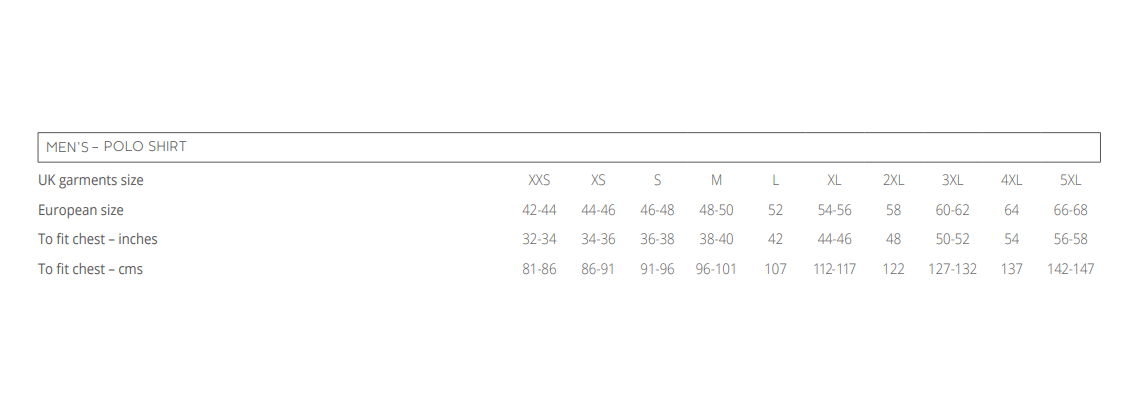Click the To fit chest – cms label

click(91, 269)
